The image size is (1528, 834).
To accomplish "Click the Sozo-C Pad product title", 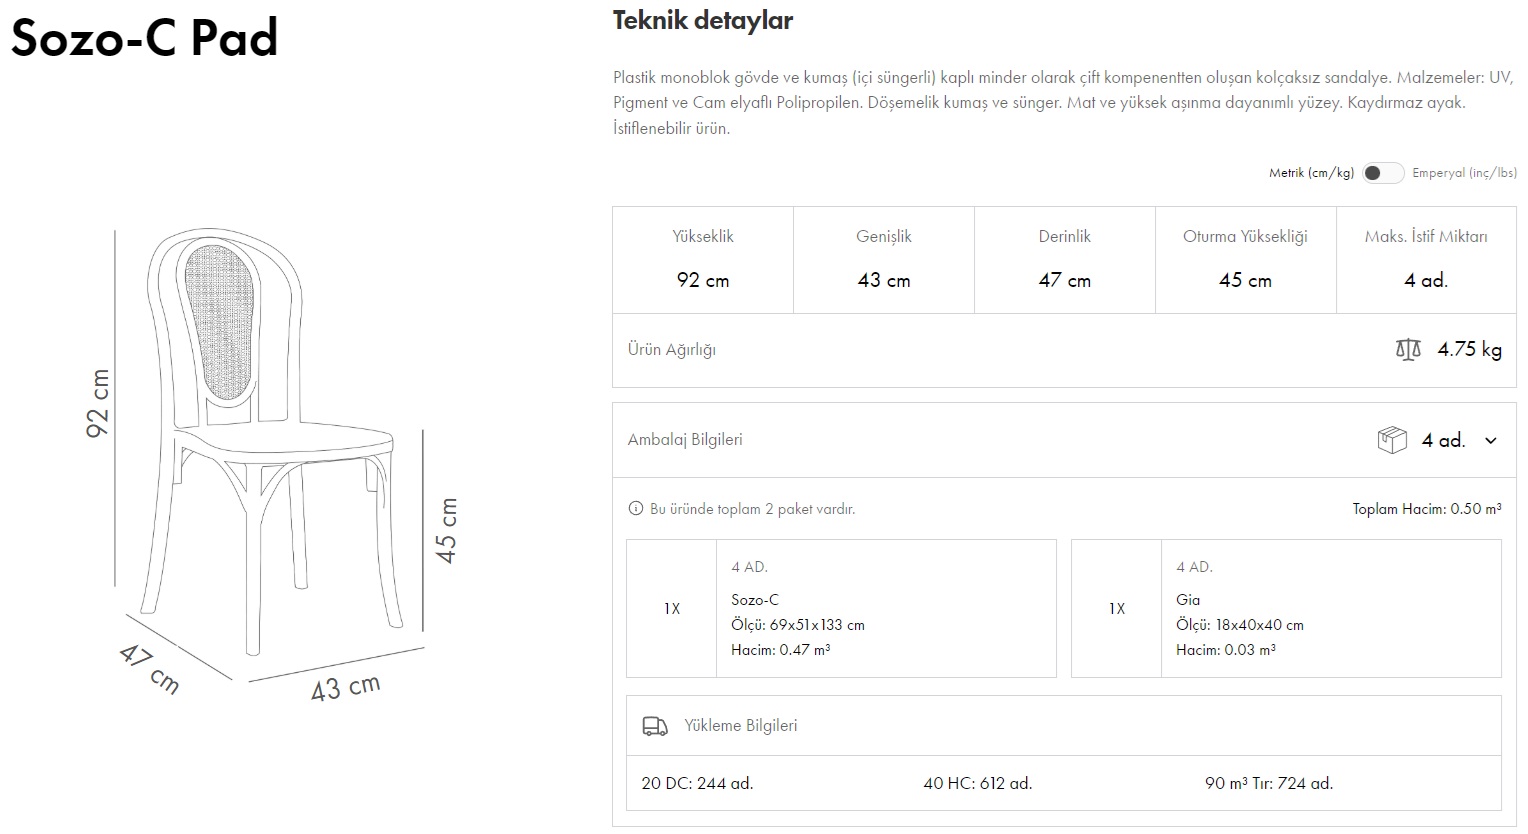I will click(144, 38).
